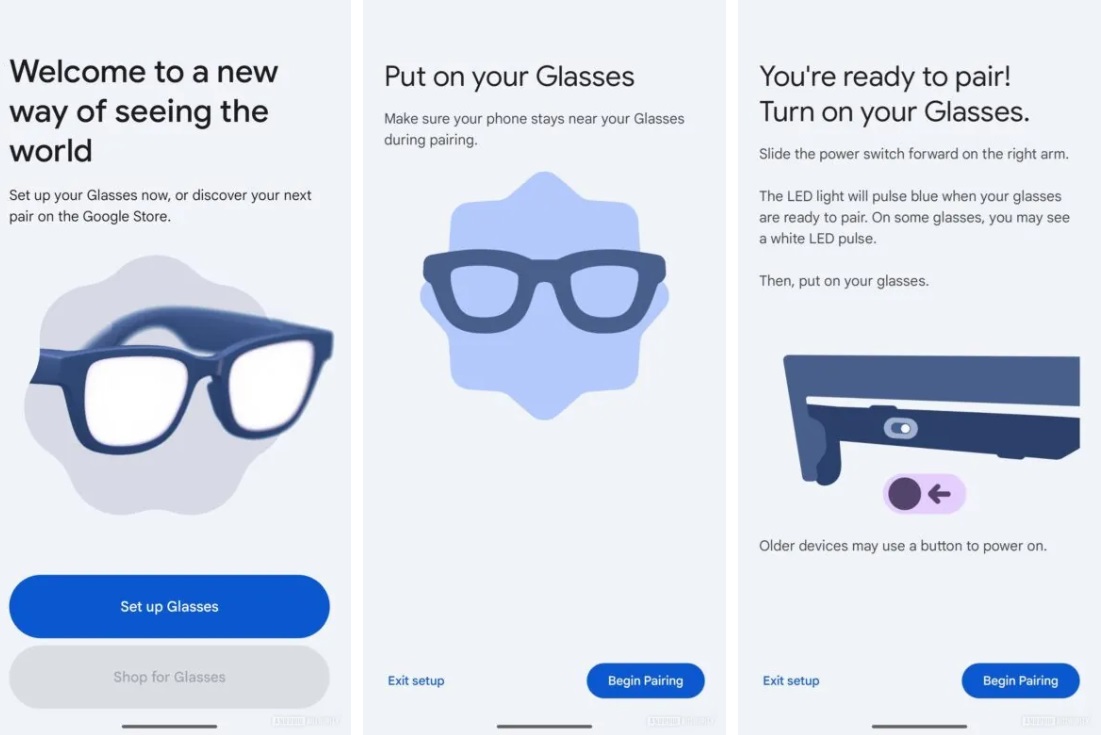Click Begin Pairing below the flat glasses illustration
The width and height of the screenshot is (1101, 735).
tap(645, 680)
